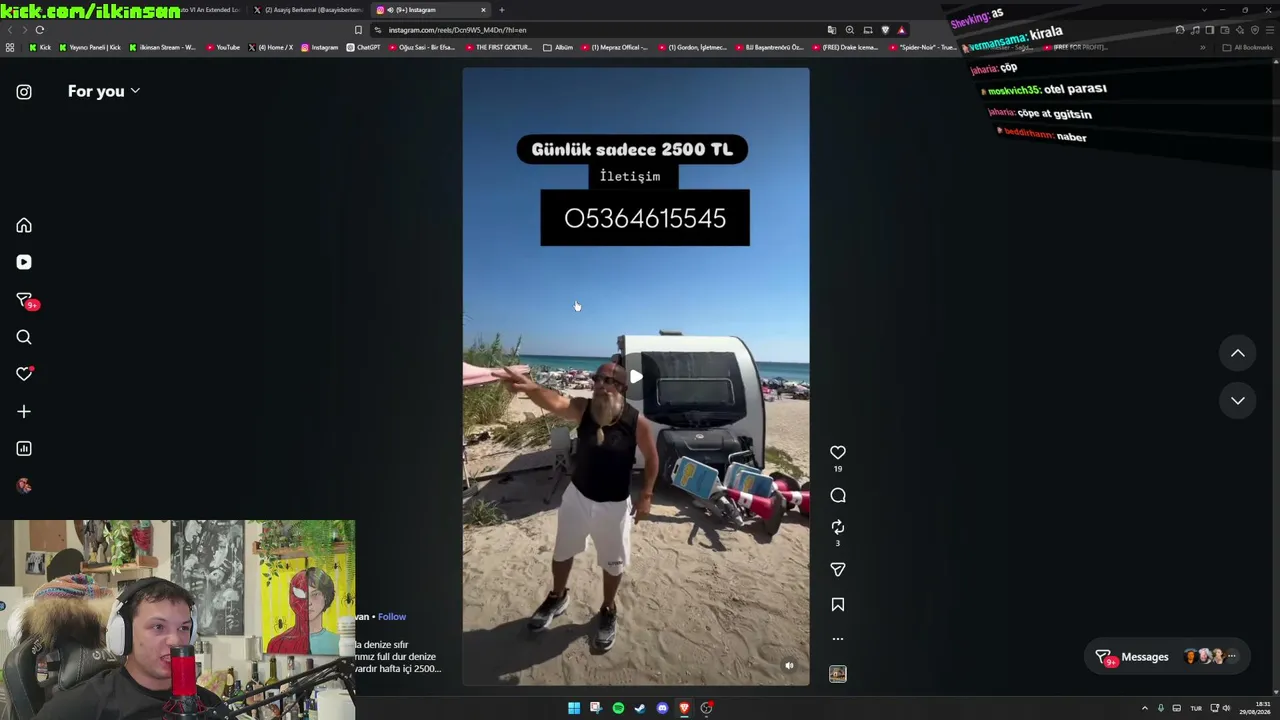Image resolution: width=1280 pixels, height=720 pixels.
Task: Open the YouTube bookmark
Action: tap(223, 47)
